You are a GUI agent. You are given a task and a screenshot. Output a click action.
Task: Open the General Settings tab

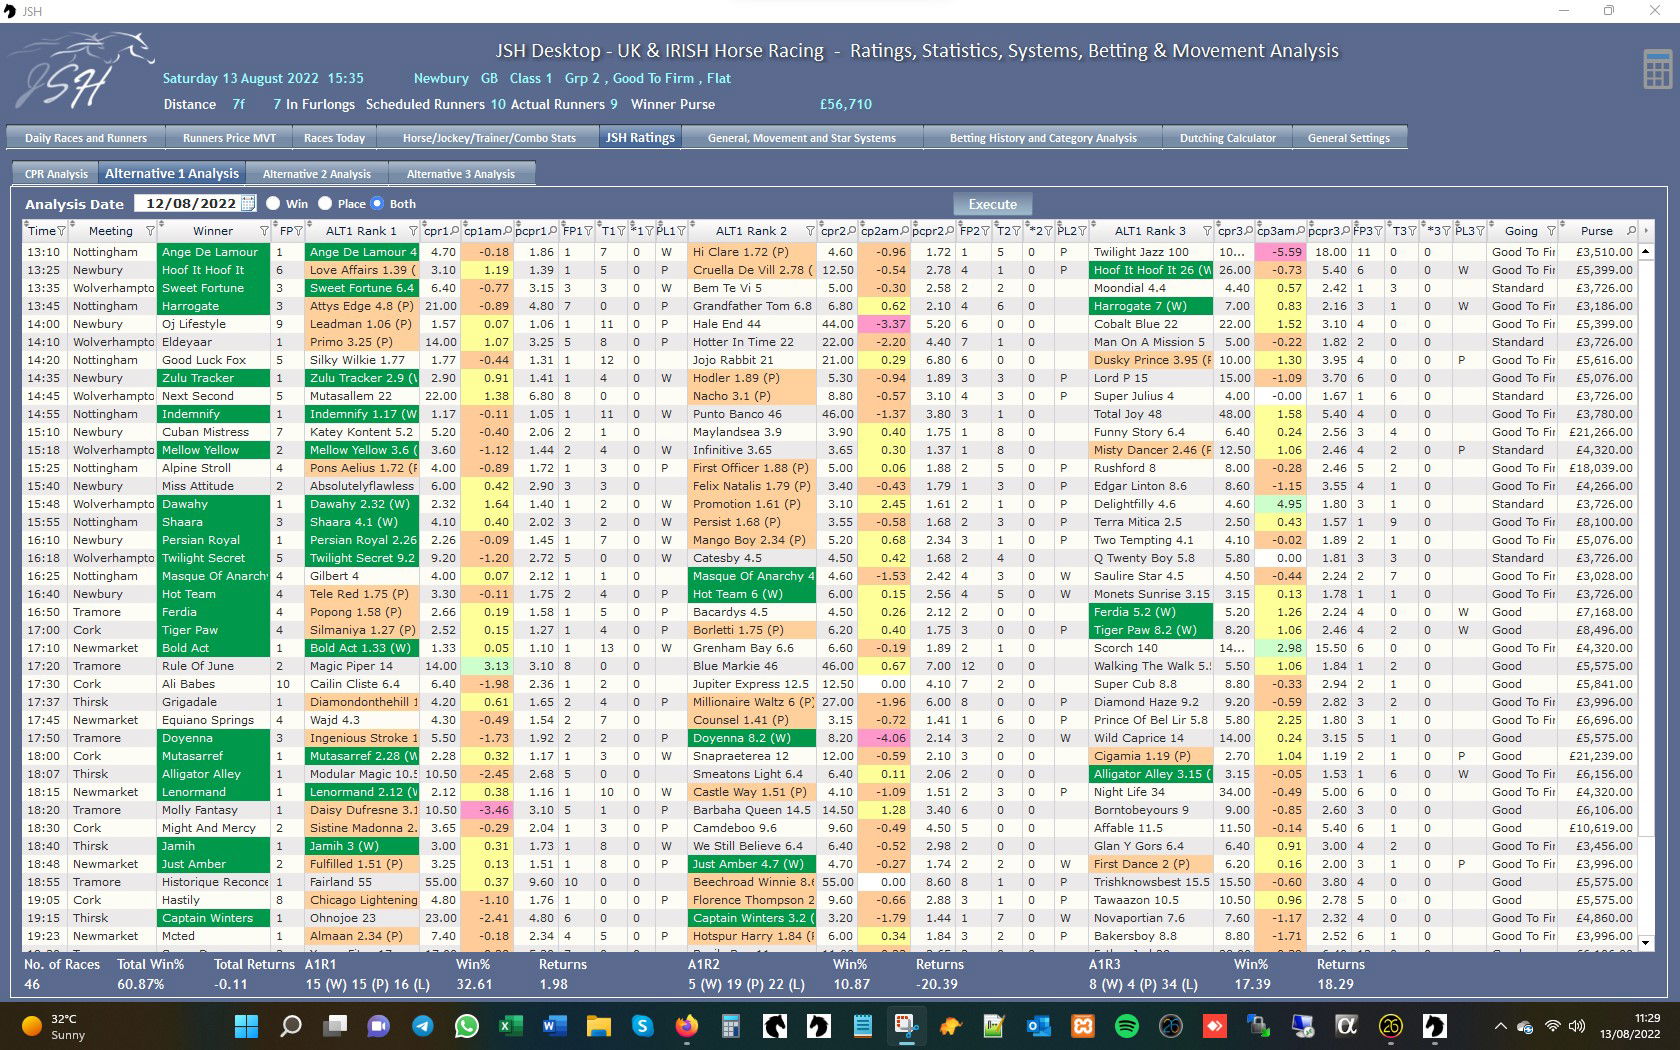[x=1348, y=138]
